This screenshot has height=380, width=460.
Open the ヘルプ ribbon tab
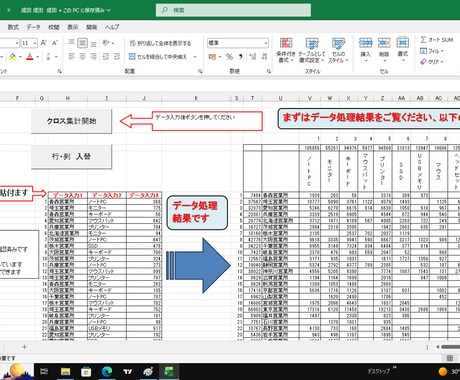pos(112,27)
